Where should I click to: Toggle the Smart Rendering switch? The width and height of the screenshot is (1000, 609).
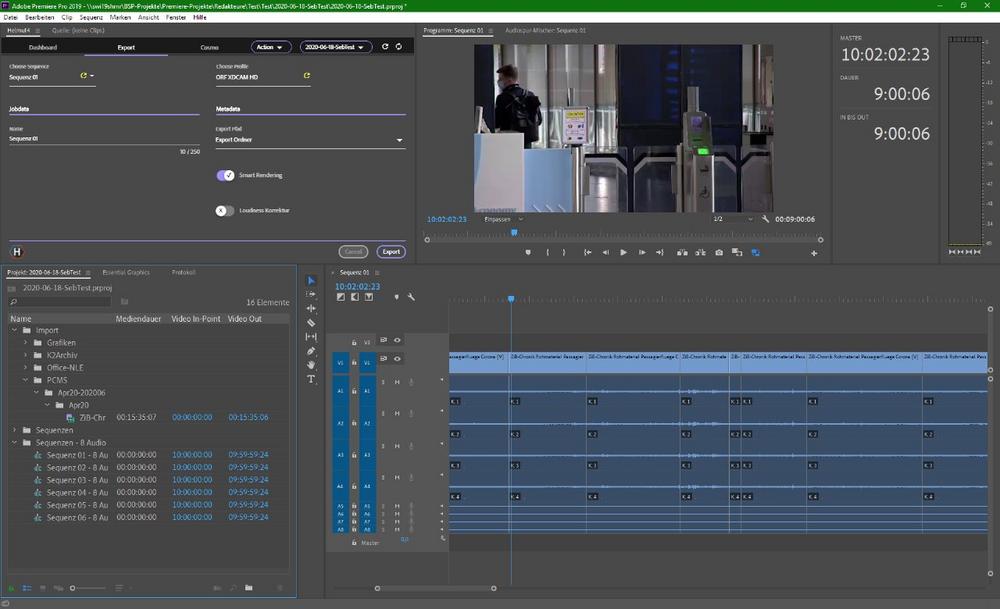point(225,175)
